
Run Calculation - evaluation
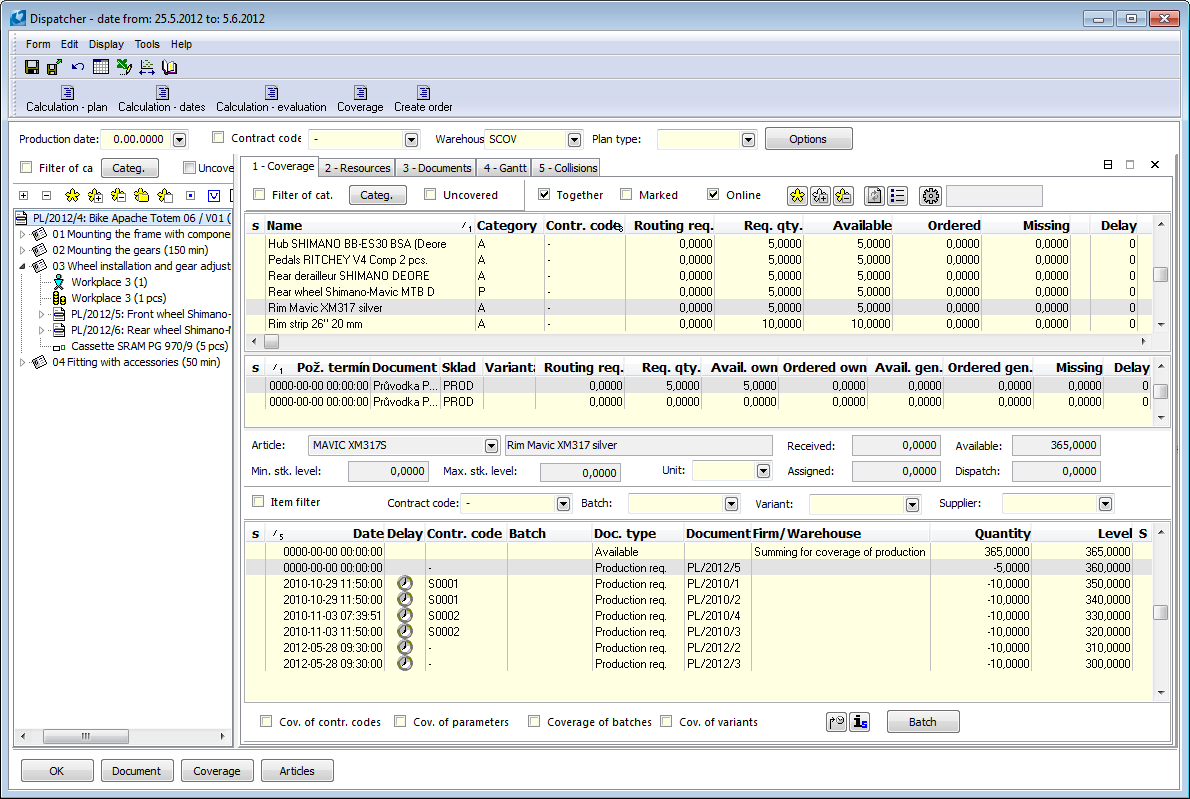tap(271, 99)
